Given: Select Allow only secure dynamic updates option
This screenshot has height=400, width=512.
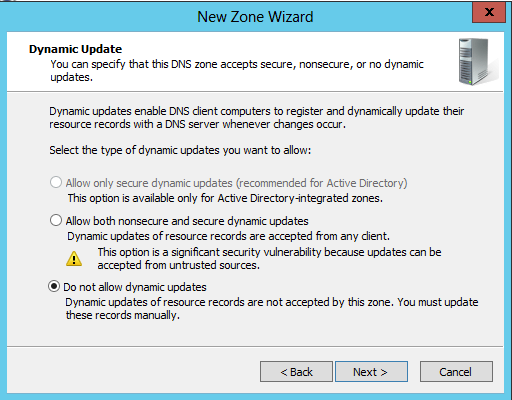Looking at the screenshot, I should (x=56, y=182).
